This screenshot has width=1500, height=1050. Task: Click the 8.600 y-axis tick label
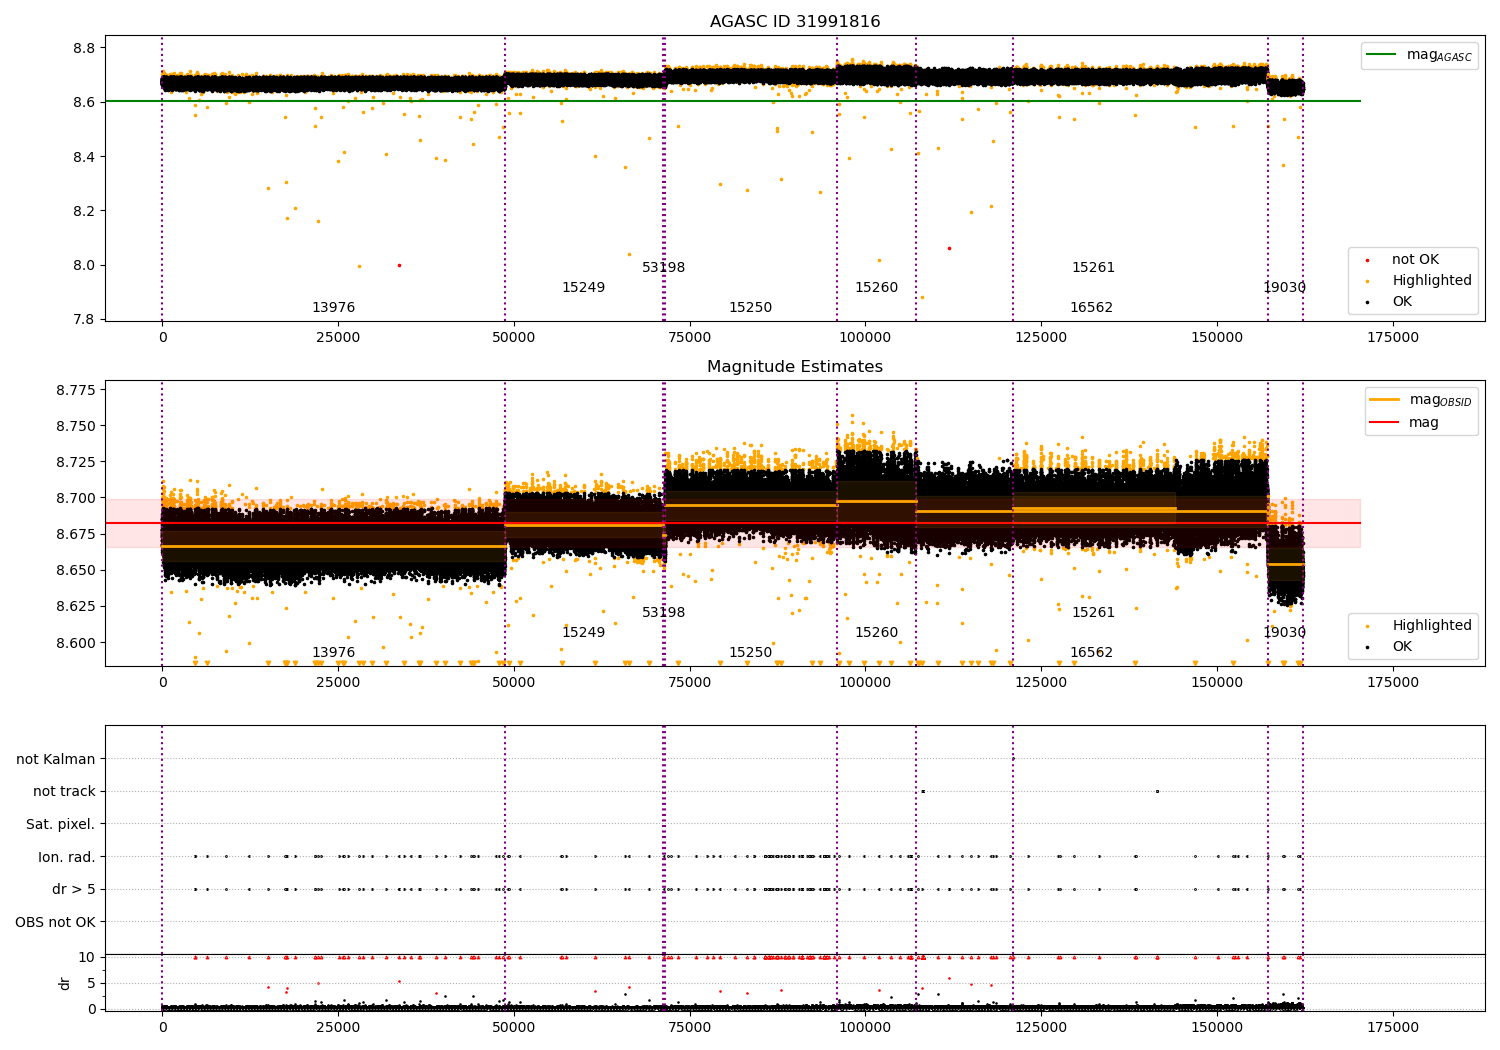[76, 643]
